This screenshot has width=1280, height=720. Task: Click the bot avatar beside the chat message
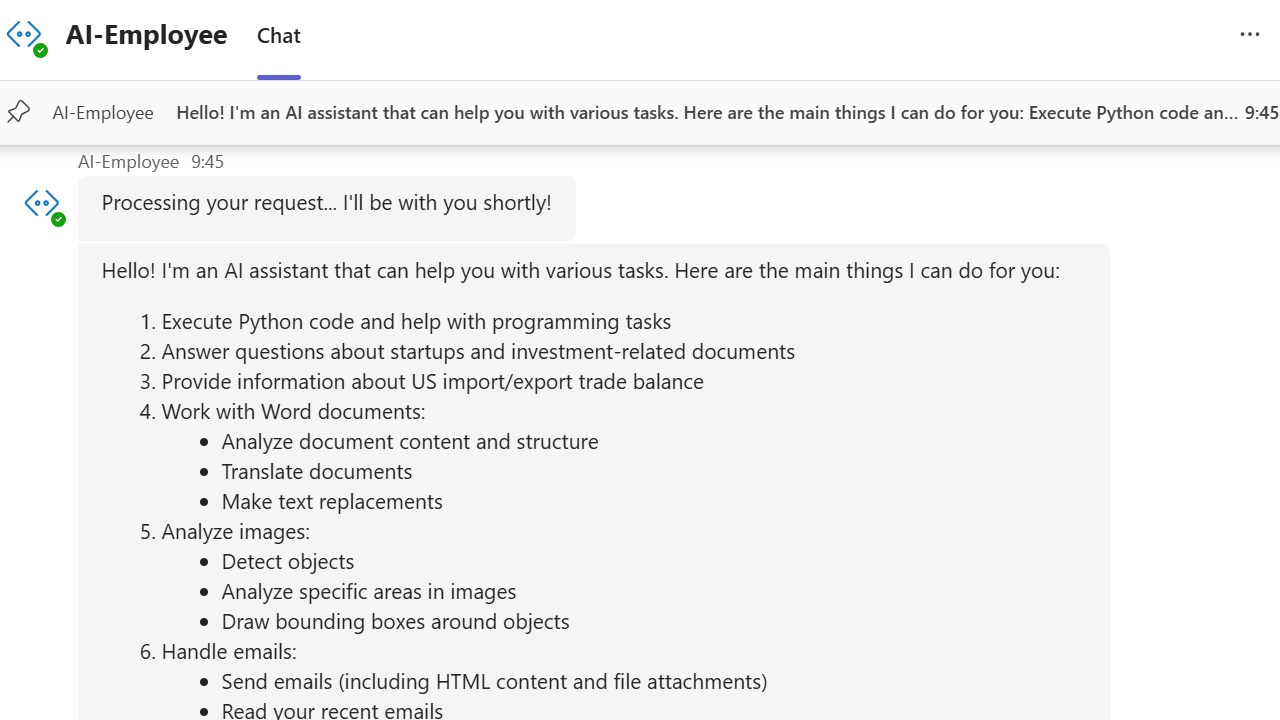43,205
